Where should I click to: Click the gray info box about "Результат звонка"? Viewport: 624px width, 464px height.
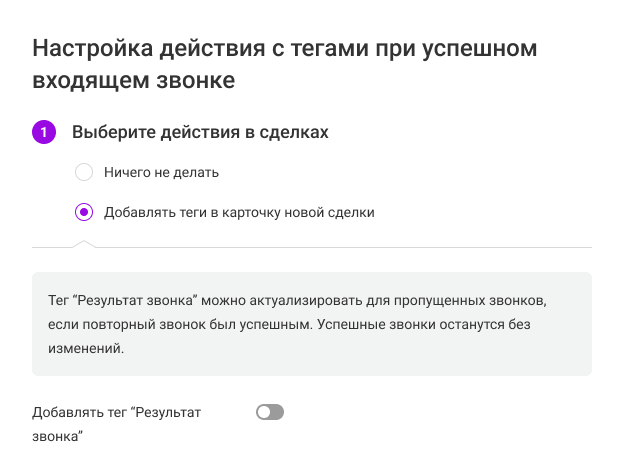coord(312,324)
